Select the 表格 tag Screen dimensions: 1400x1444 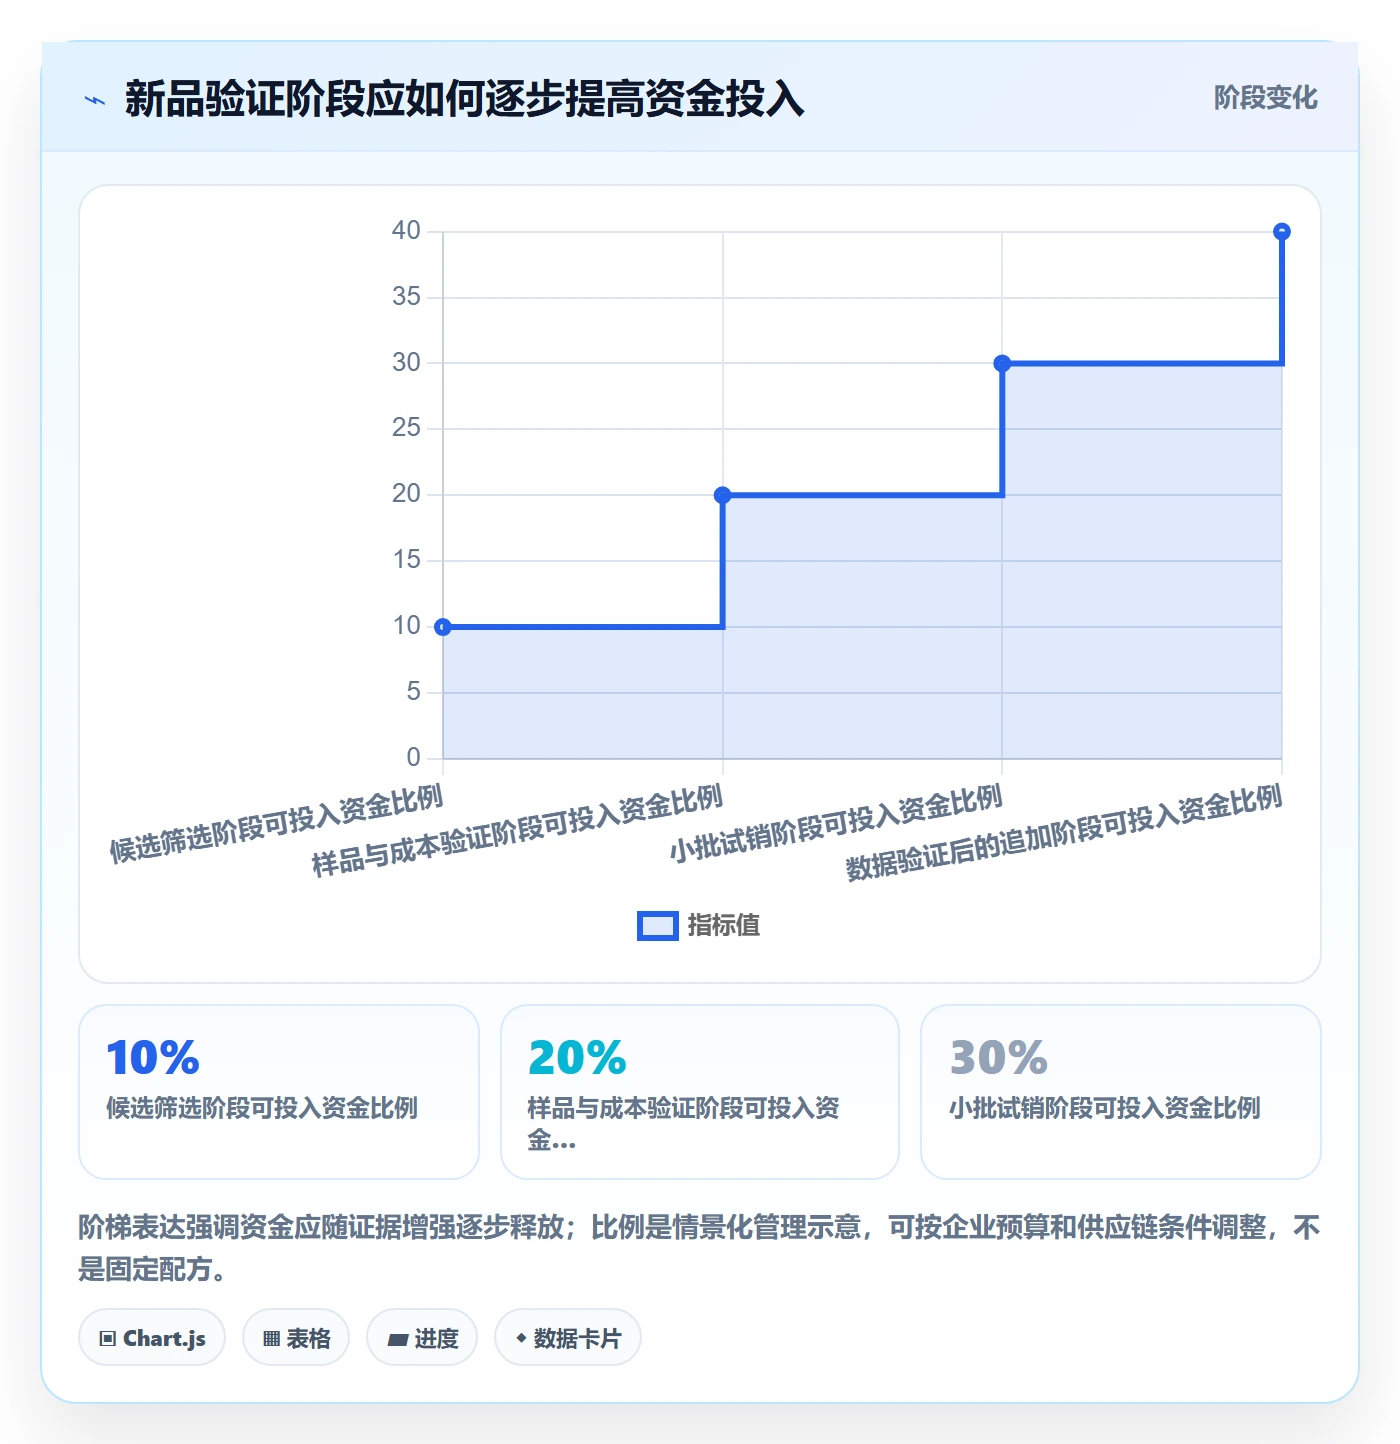coord(296,1338)
